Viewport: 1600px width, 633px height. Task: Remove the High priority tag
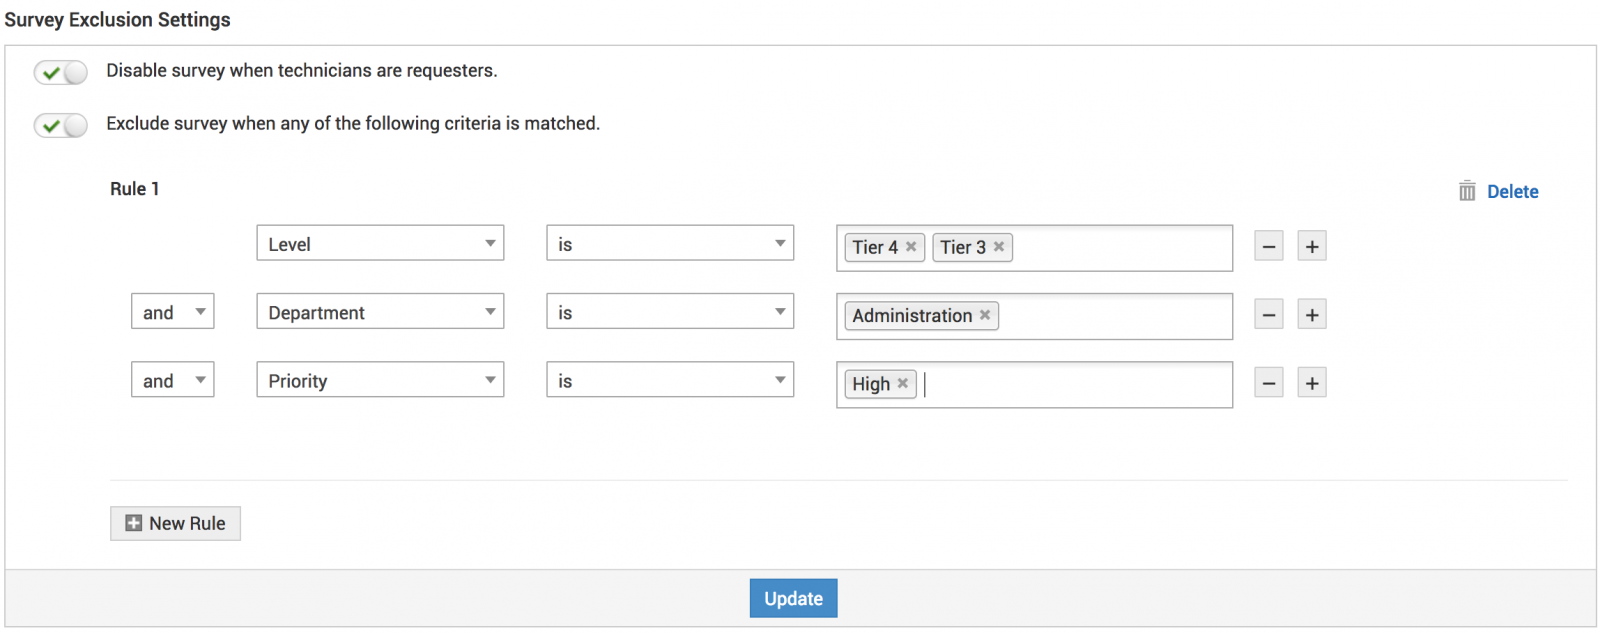pos(903,382)
